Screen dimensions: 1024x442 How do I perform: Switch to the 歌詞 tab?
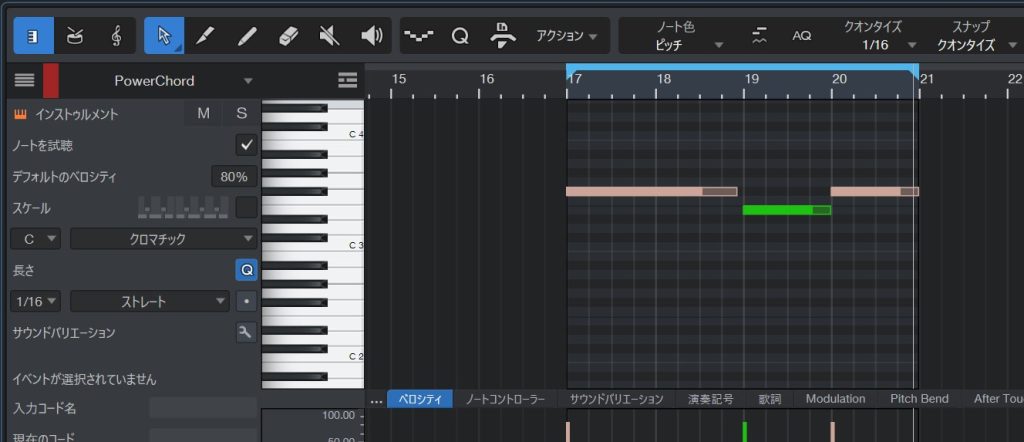click(x=769, y=399)
